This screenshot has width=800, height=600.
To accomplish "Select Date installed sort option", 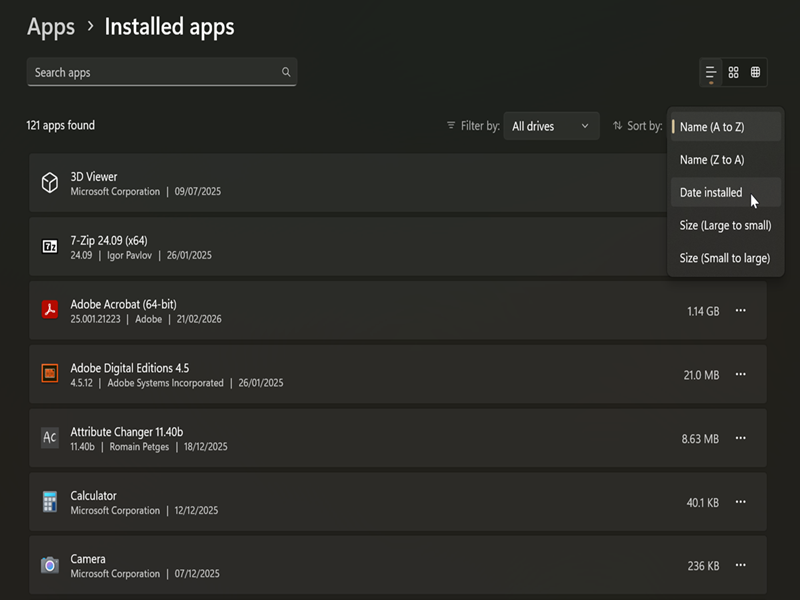I will (711, 192).
